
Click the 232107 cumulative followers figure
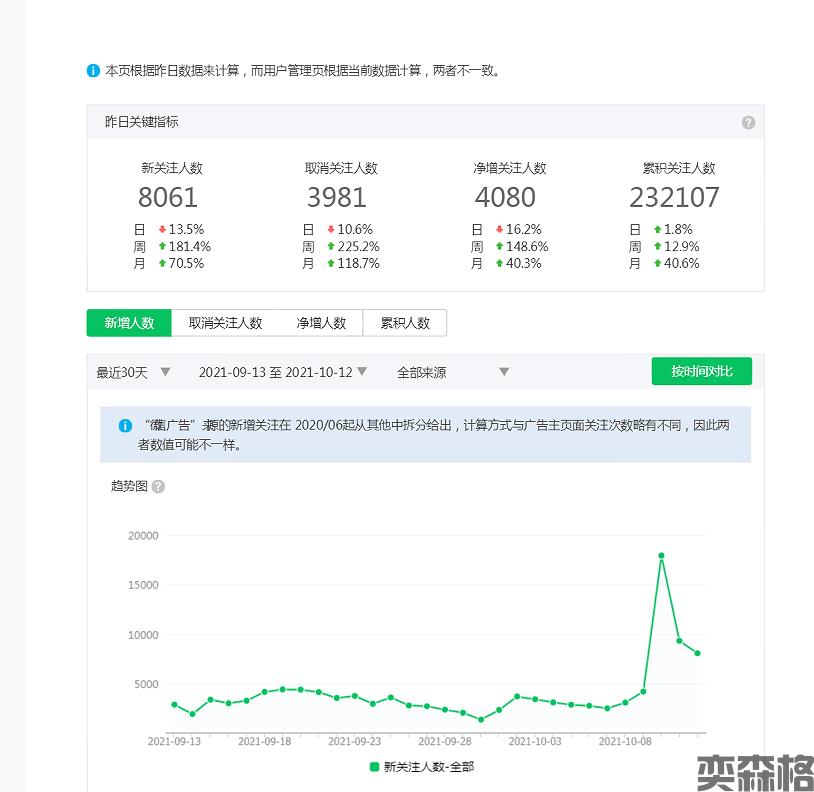(x=674, y=197)
